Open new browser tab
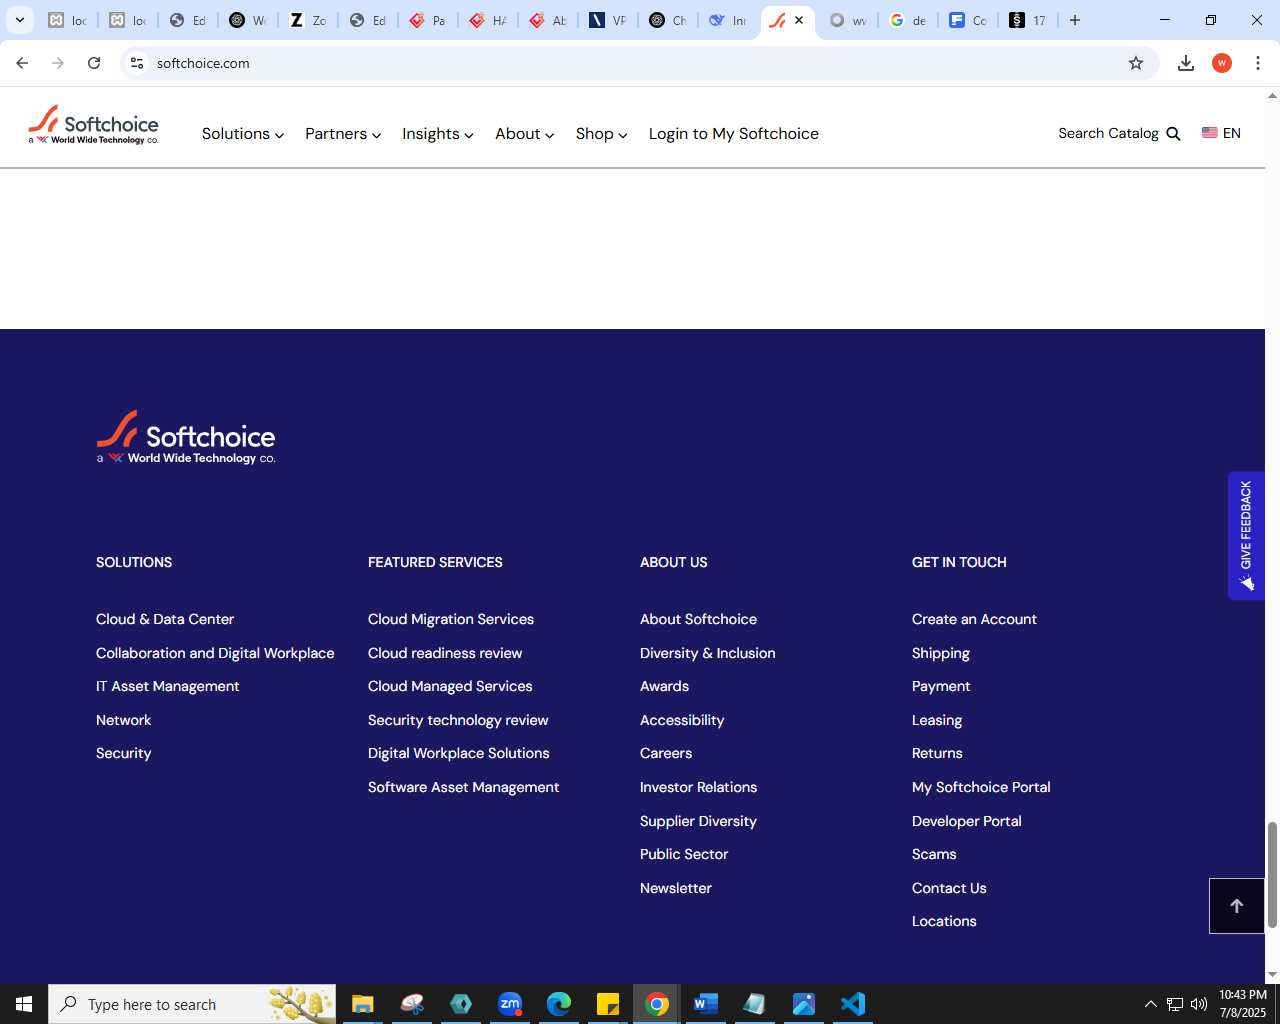Viewport: 1280px width, 1024px height. click(1075, 20)
